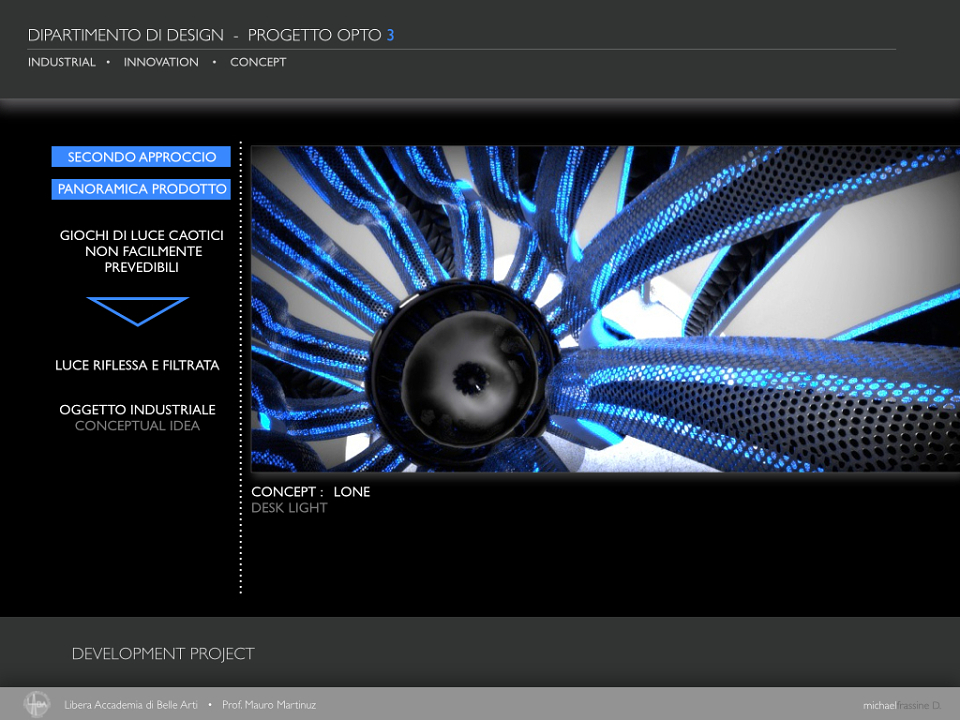This screenshot has height=720, width=960.
Task: Click Prof. Mauro Martinuz in footer
Action: click(x=269, y=705)
